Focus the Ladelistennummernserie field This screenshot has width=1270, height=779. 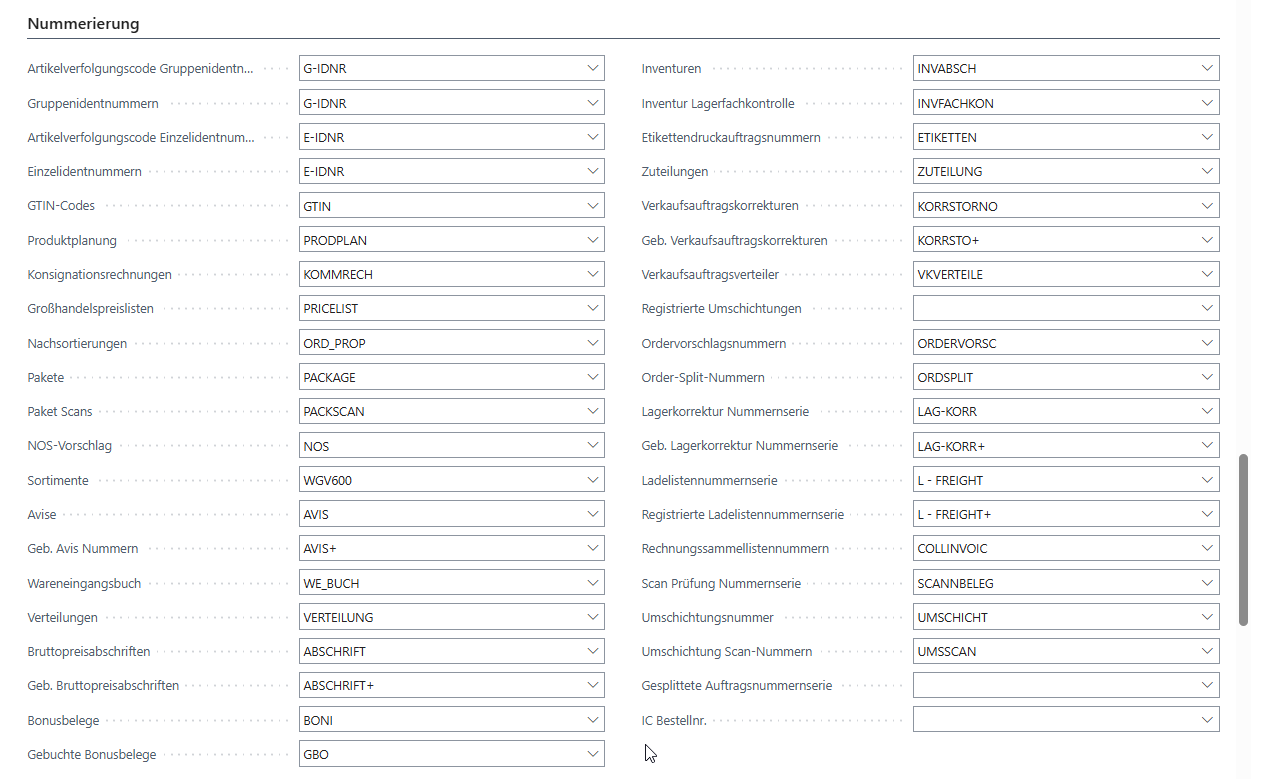click(x=1055, y=480)
